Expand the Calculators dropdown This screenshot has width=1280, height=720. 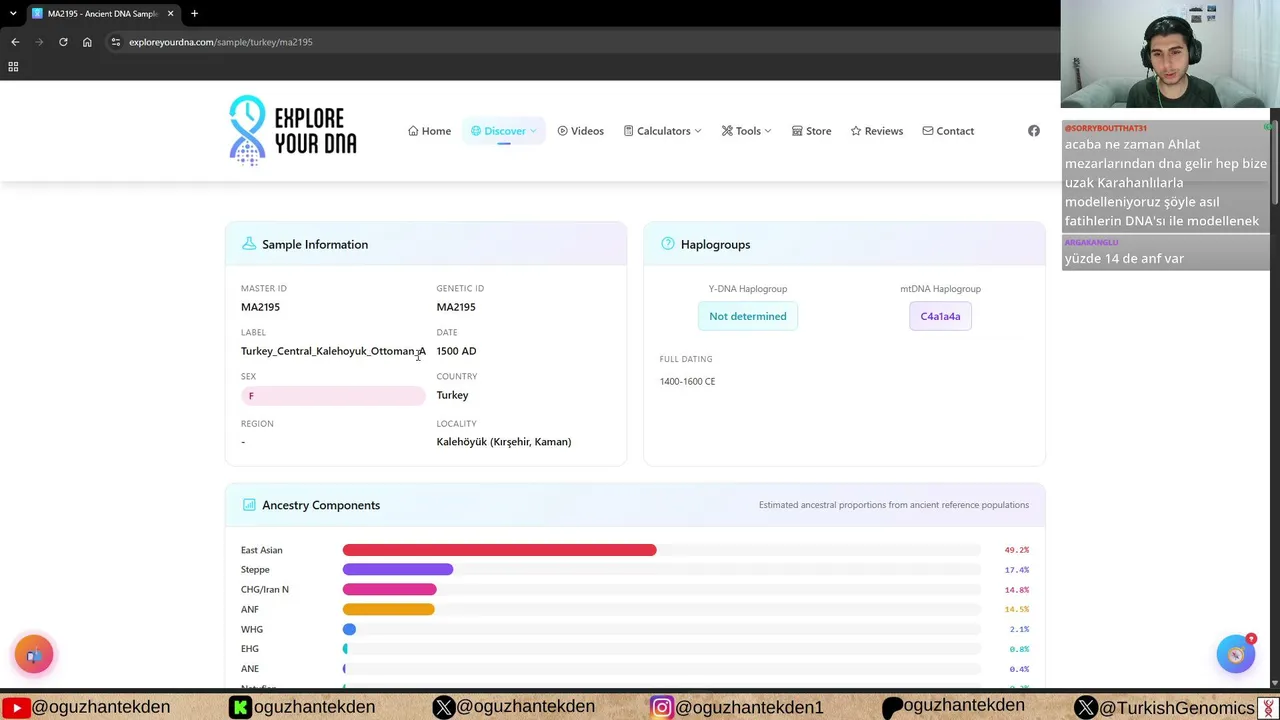click(x=662, y=131)
